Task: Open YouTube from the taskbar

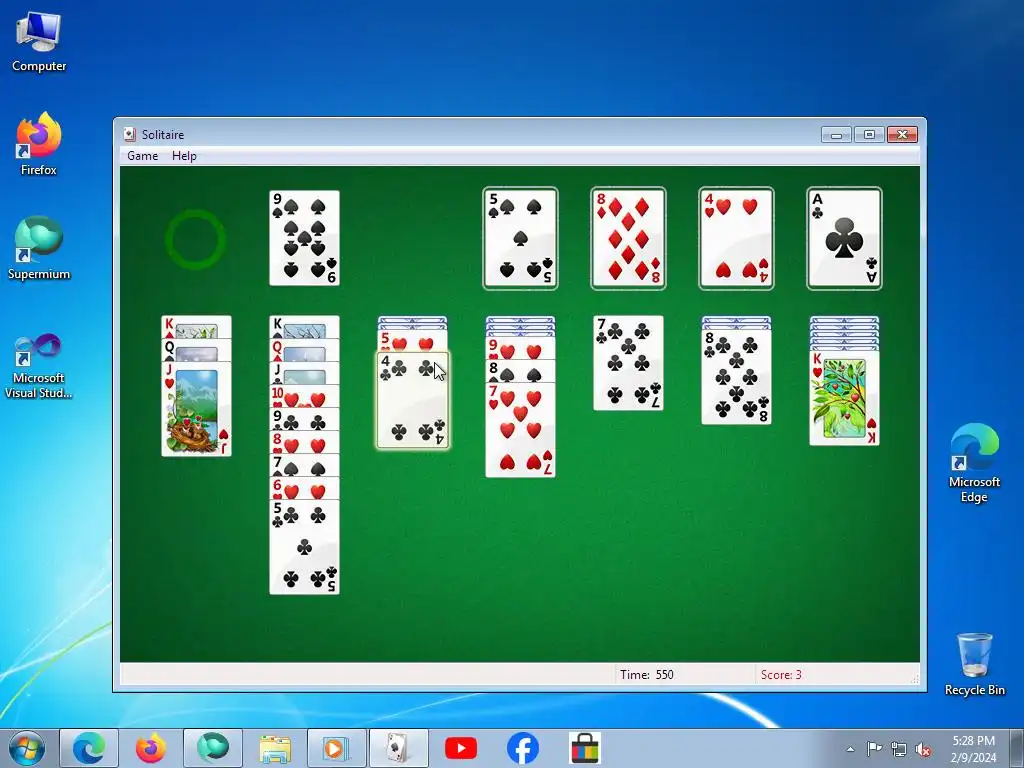Action: coord(460,748)
